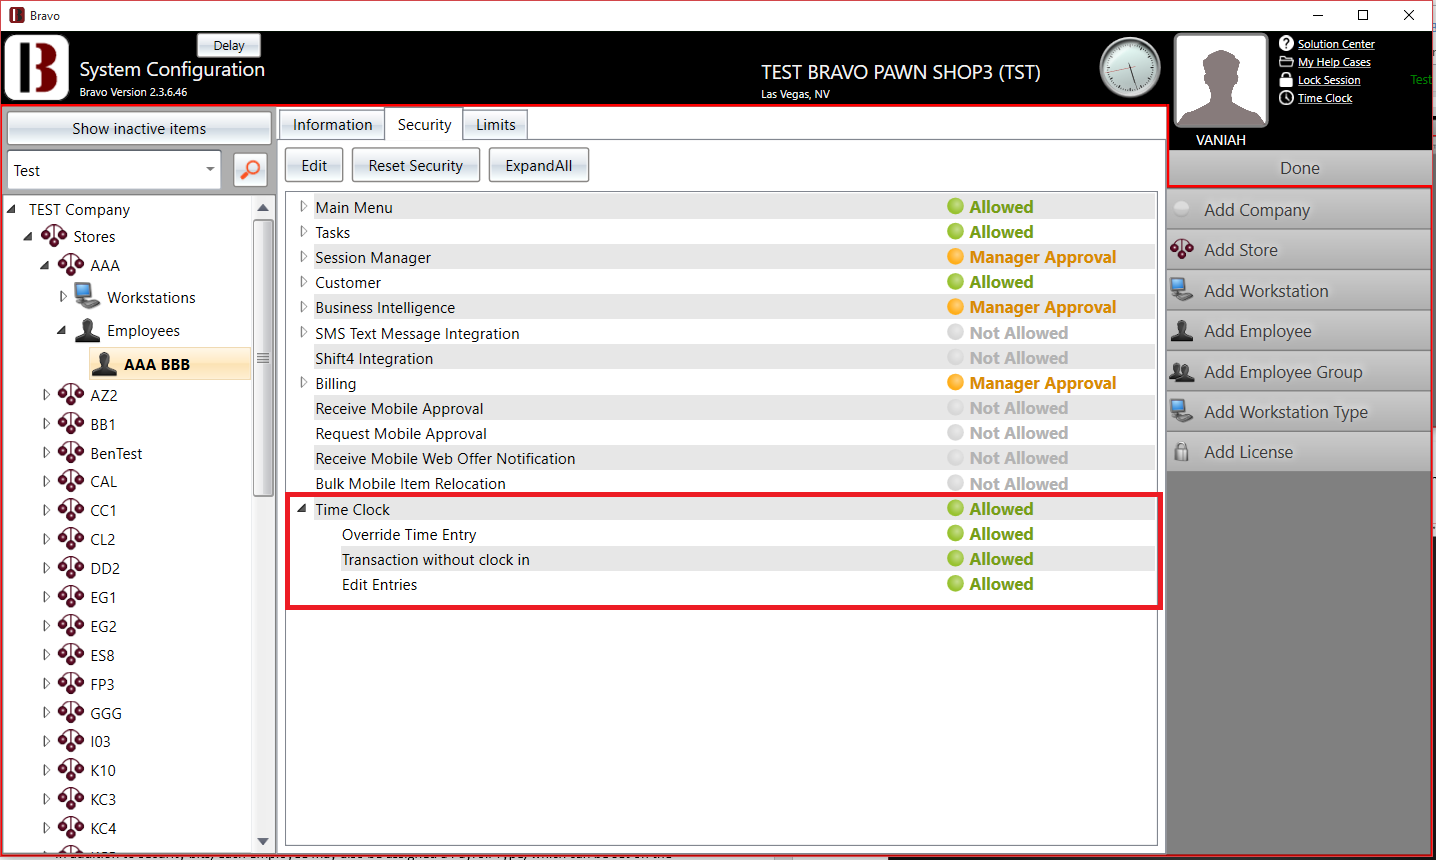Click the AZ2 store scale icon
This screenshot has width=1436, height=860.
pos(71,395)
